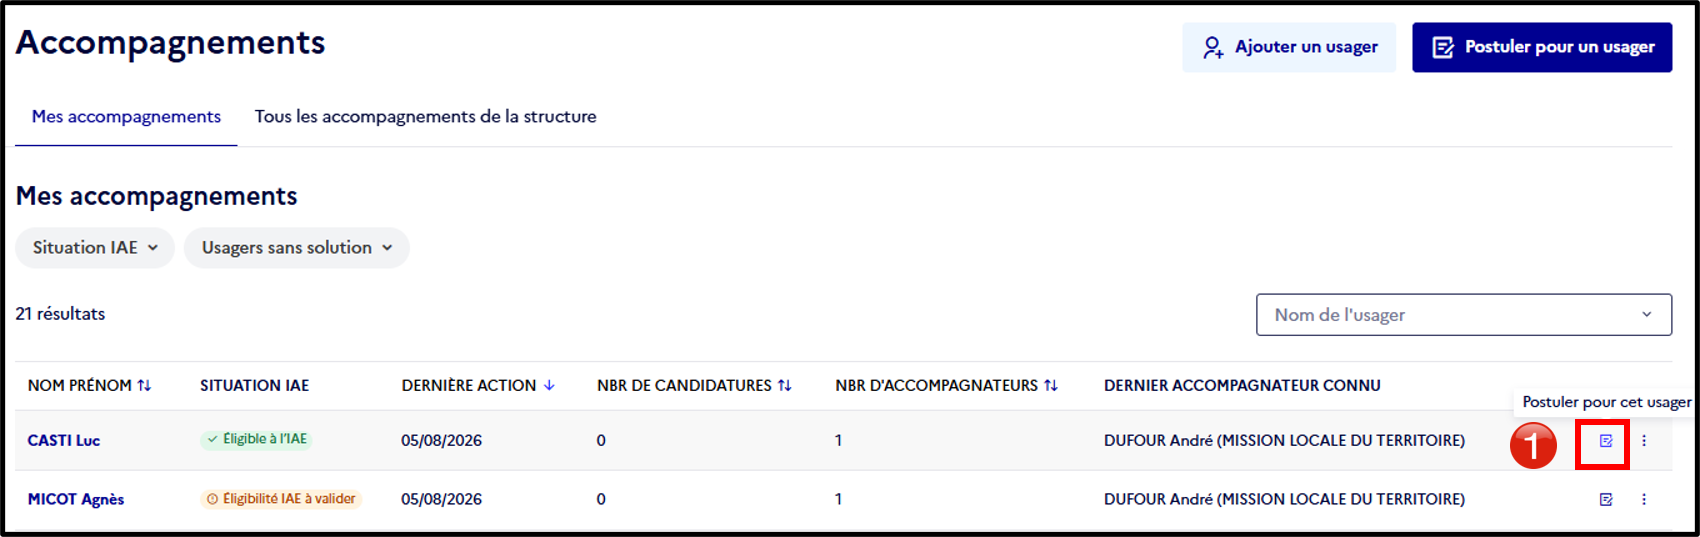Click the Postuler pour un usager button

tap(1542, 47)
